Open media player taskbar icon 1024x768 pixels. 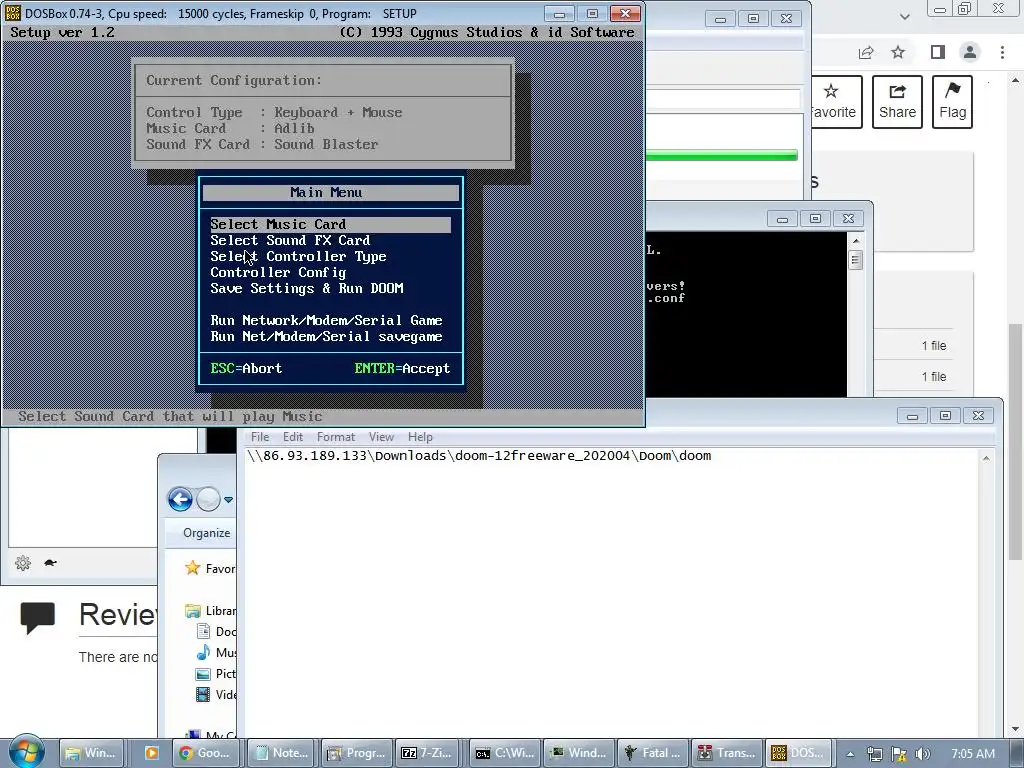[152, 753]
